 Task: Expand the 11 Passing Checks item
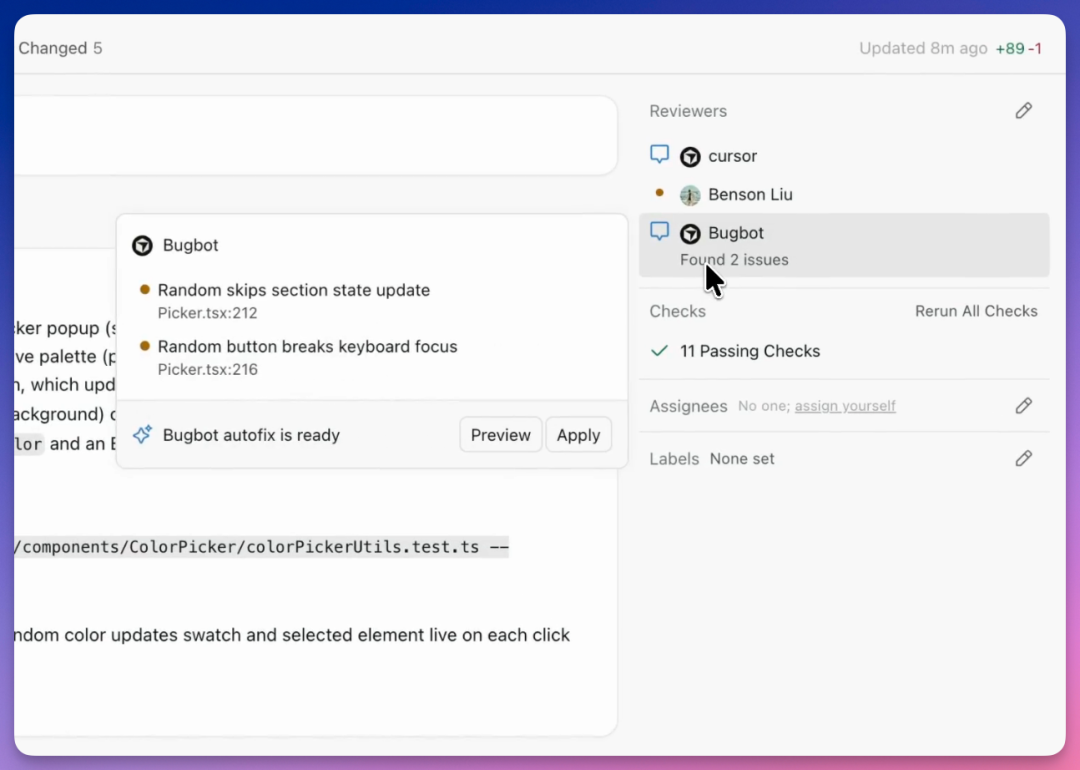(x=750, y=351)
